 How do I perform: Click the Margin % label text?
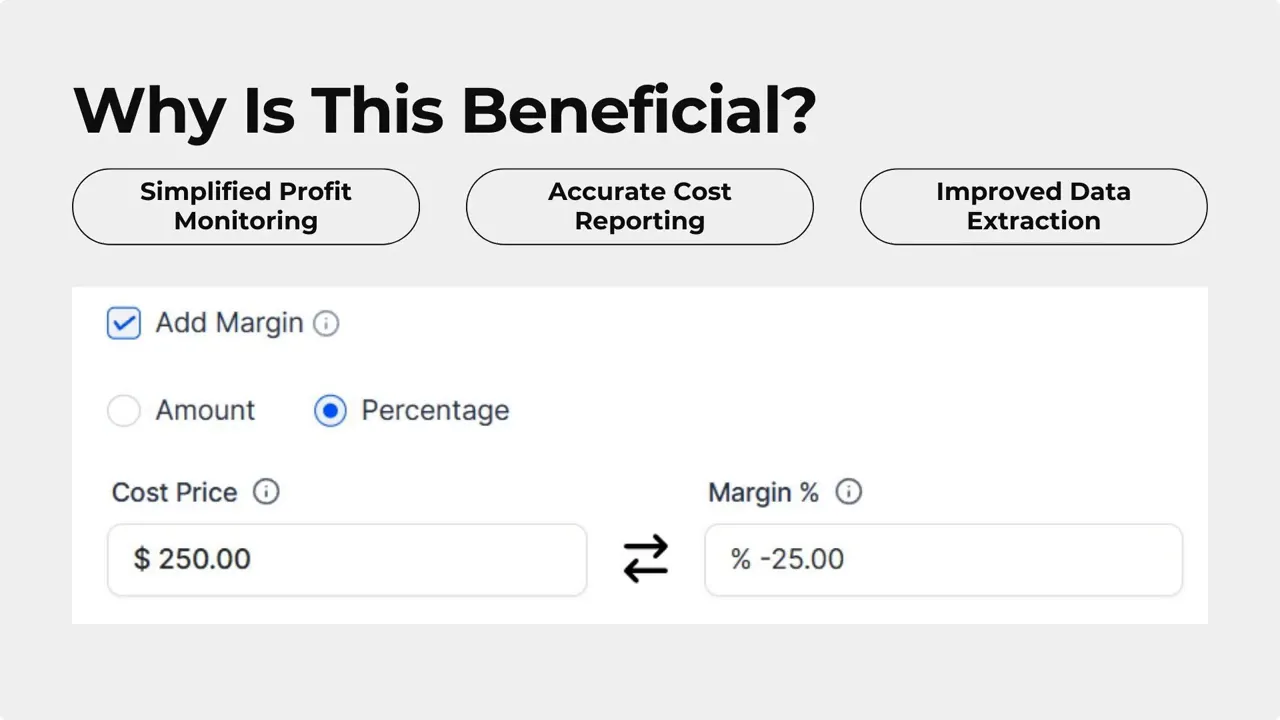pos(763,492)
